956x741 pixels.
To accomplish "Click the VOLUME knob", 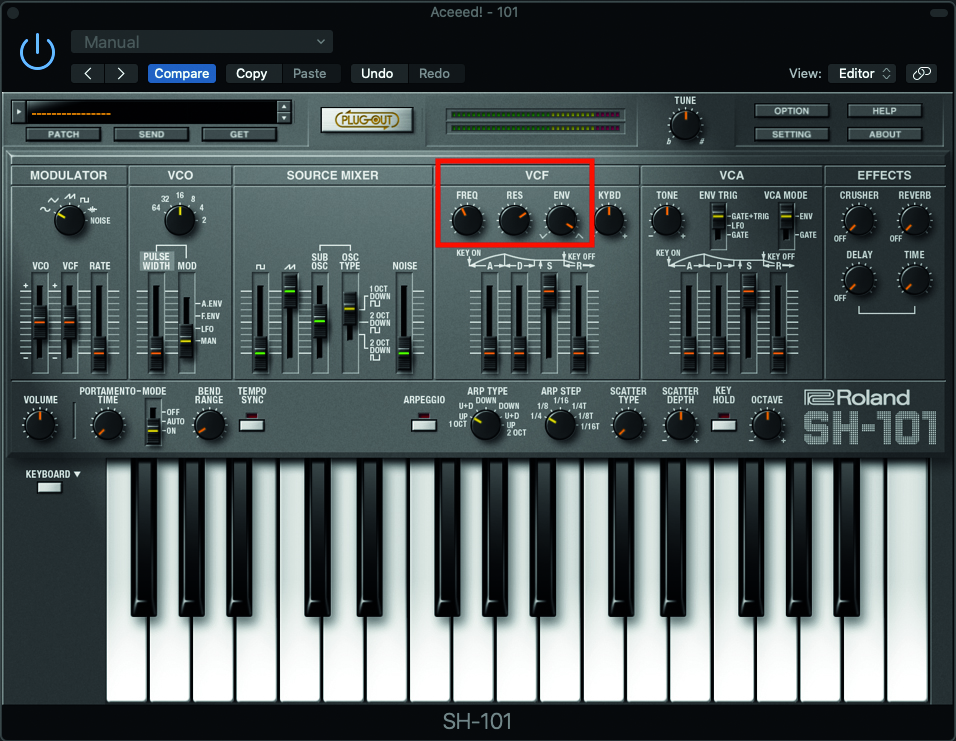I will [40, 424].
